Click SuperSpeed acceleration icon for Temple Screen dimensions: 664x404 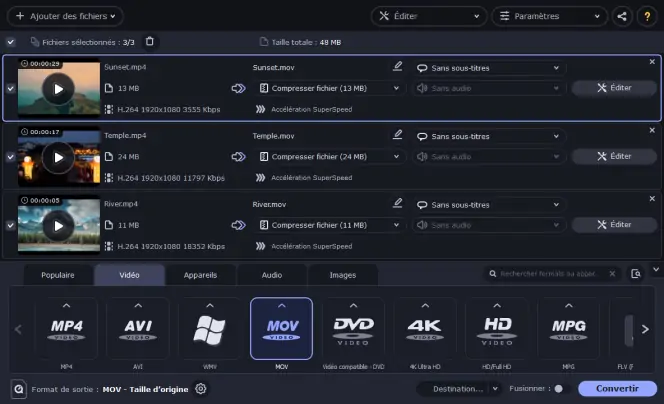(x=260, y=177)
